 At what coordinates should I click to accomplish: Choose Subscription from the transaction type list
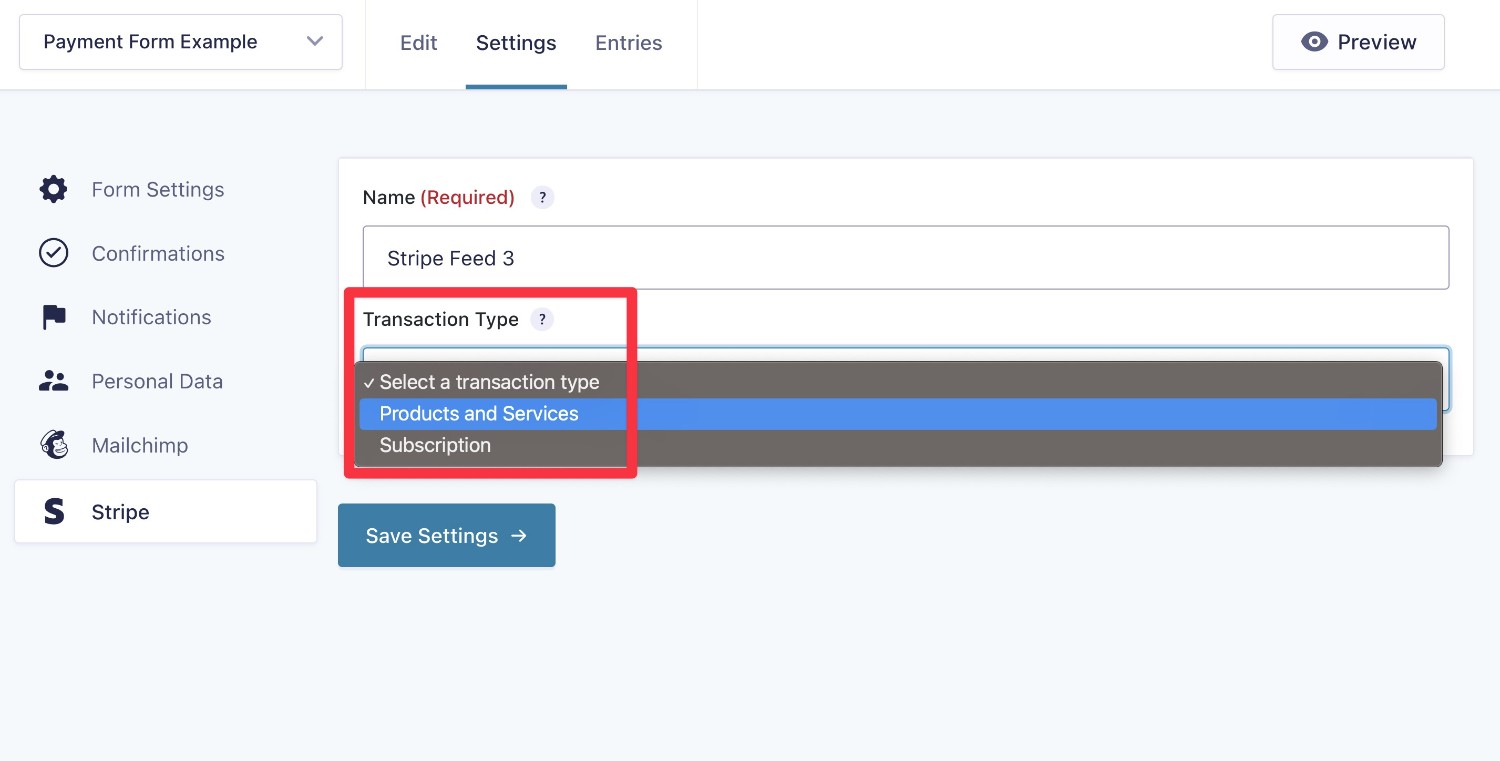435,445
